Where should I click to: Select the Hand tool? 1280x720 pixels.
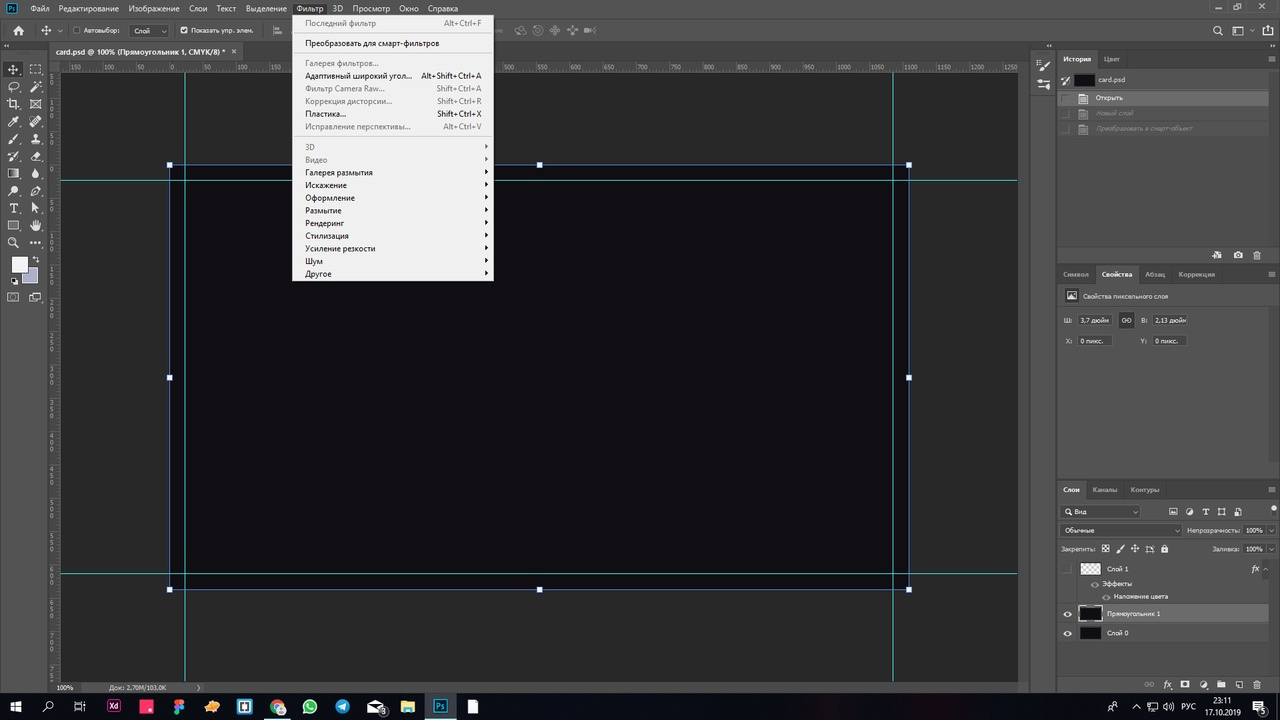[36, 225]
